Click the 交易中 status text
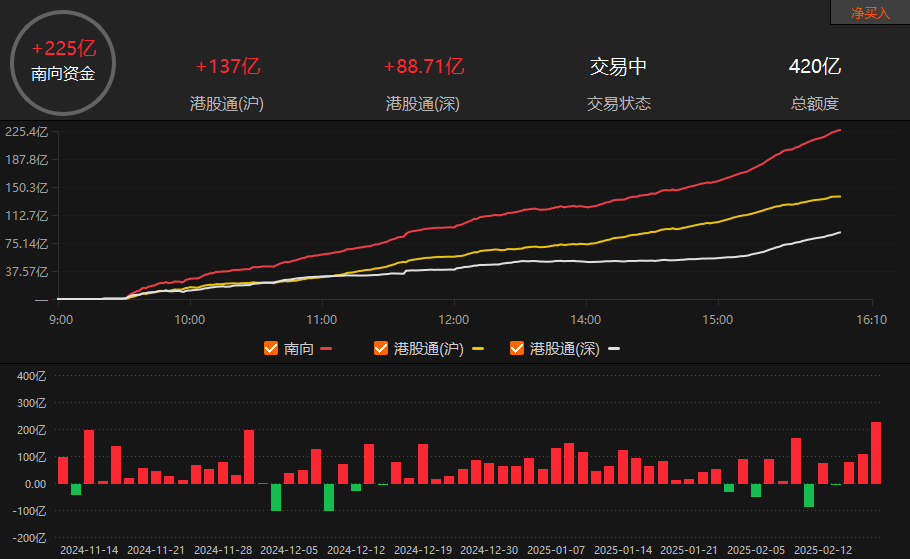This screenshot has height=559, width=910. (x=619, y=67)
